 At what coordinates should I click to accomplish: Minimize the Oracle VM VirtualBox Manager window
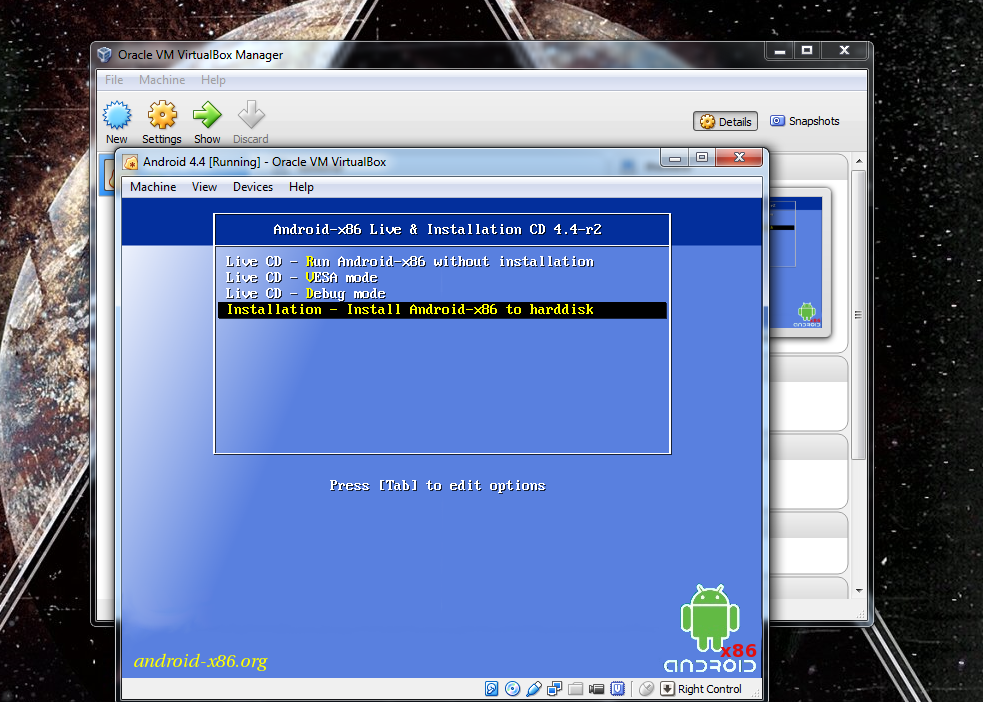pyautogui.click(x=780, y=51)
